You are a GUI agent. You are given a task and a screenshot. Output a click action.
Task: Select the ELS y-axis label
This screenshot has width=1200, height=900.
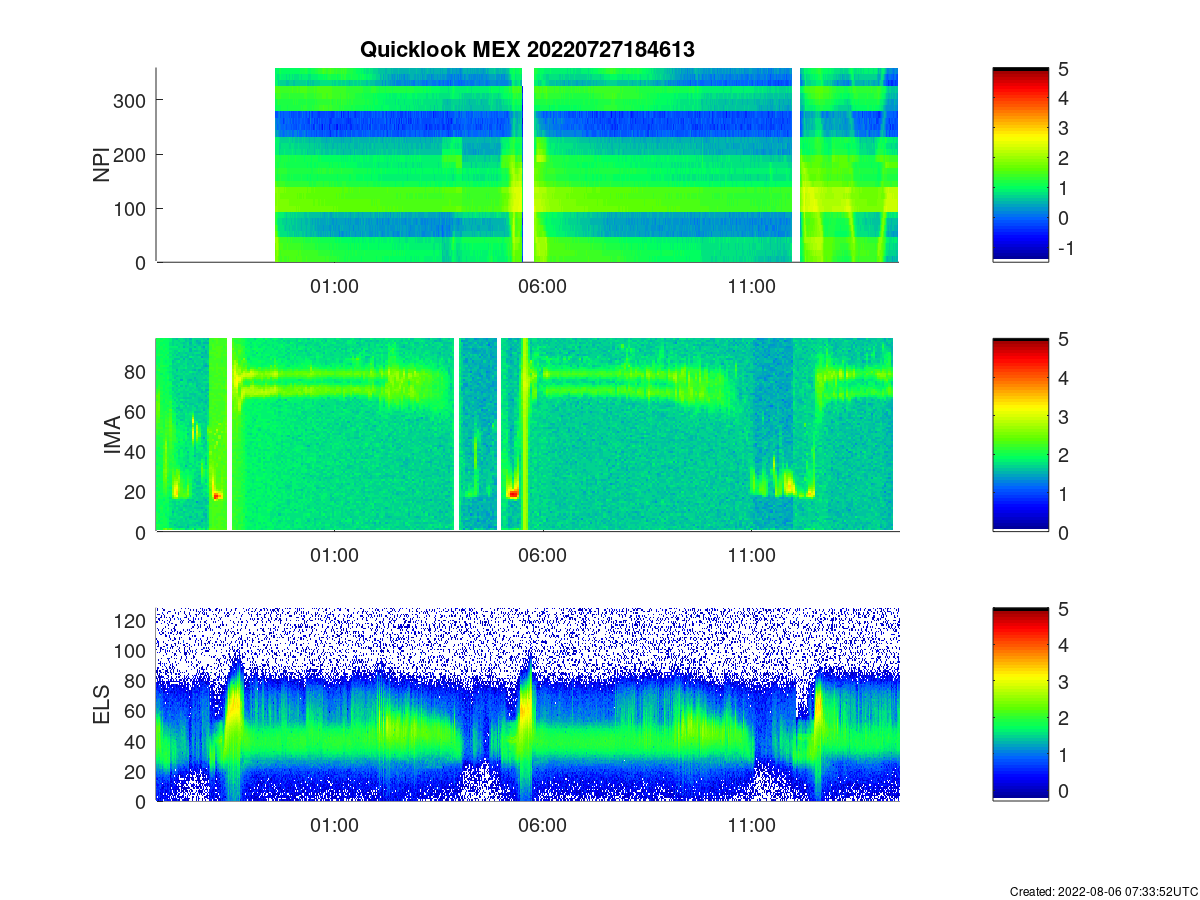tap(102, 704)
